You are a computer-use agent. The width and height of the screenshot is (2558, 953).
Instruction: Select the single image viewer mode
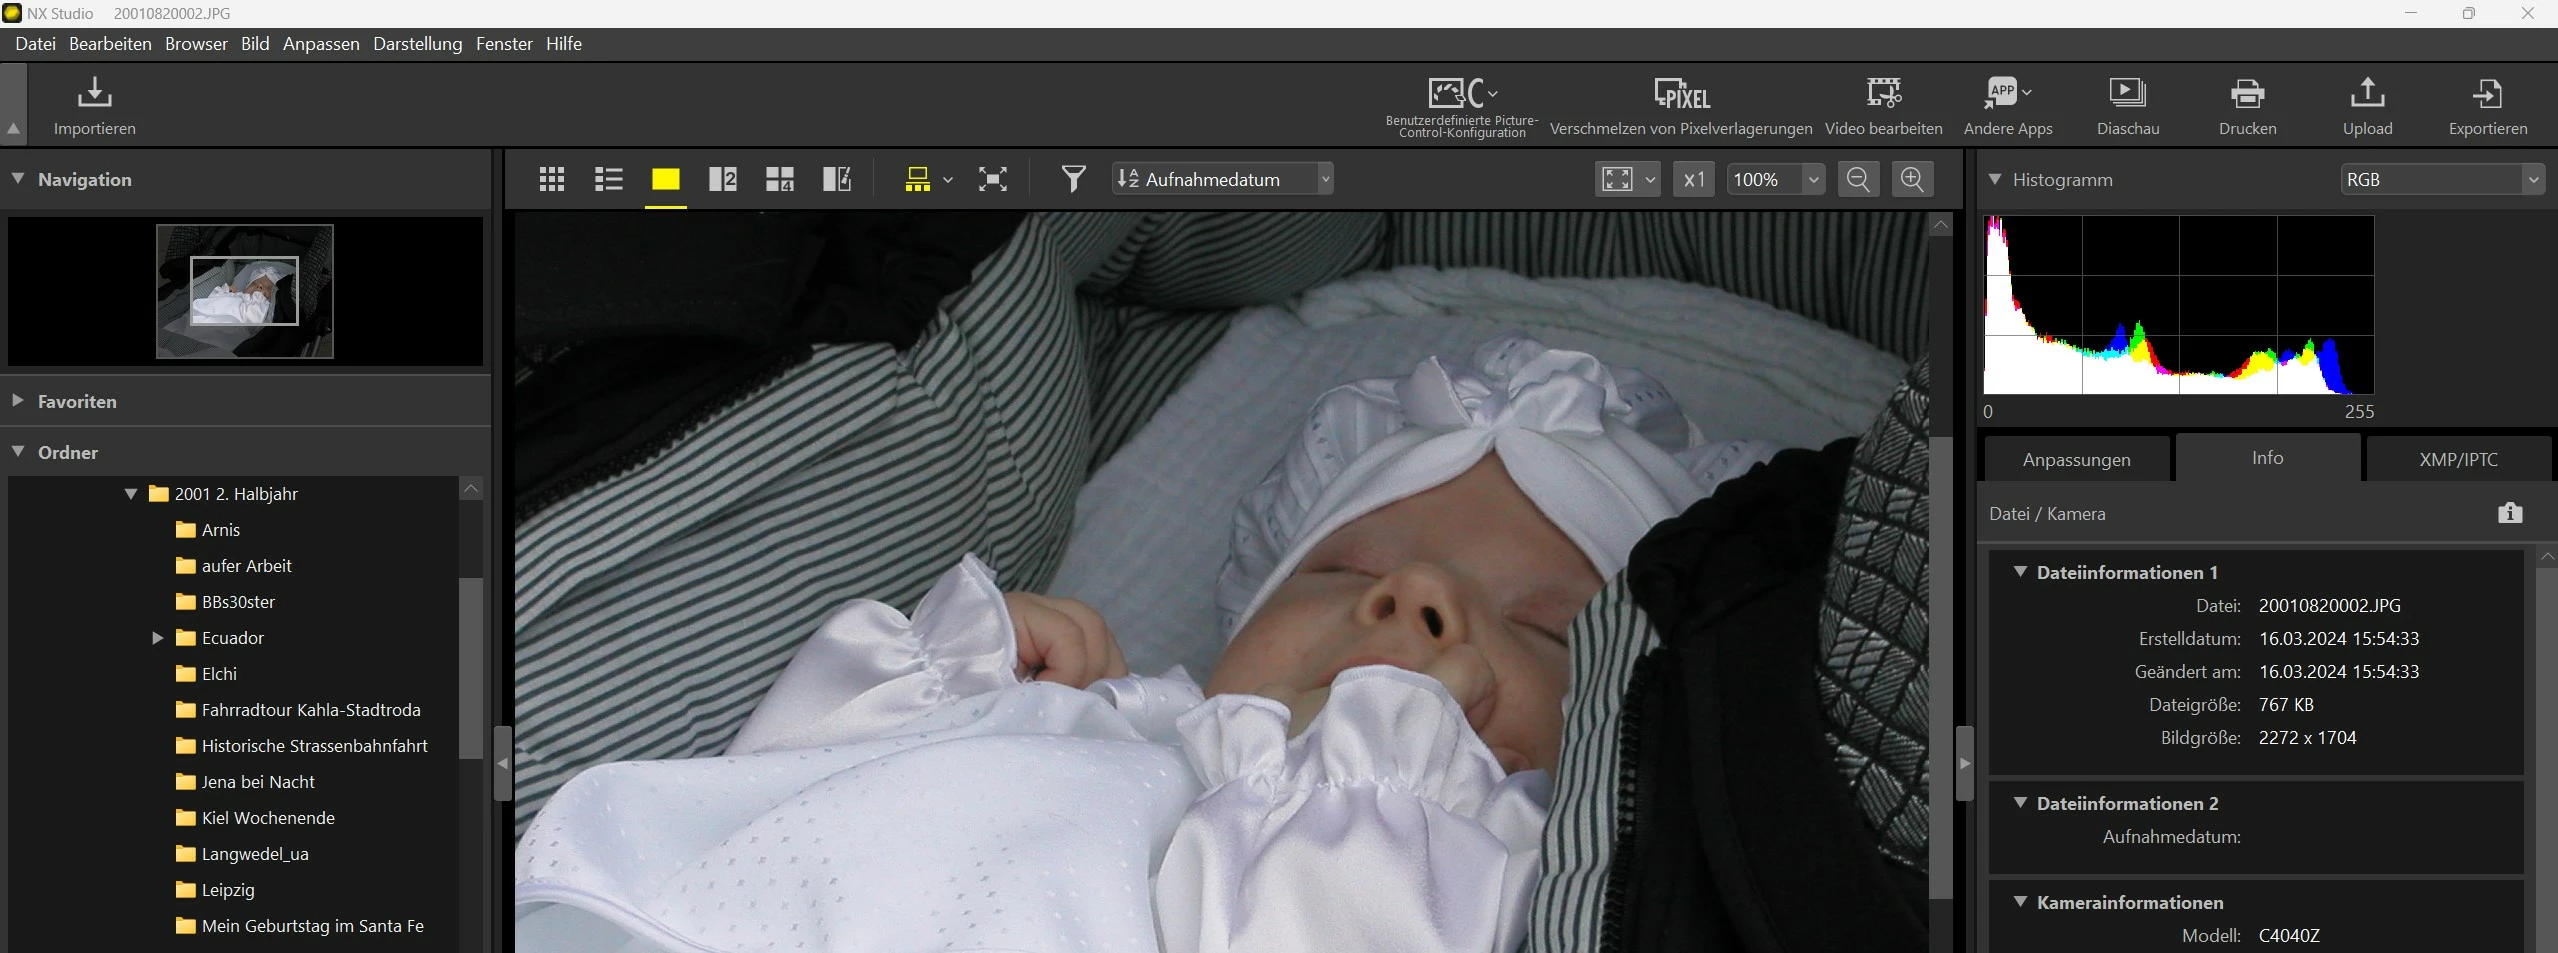[666, 179]
